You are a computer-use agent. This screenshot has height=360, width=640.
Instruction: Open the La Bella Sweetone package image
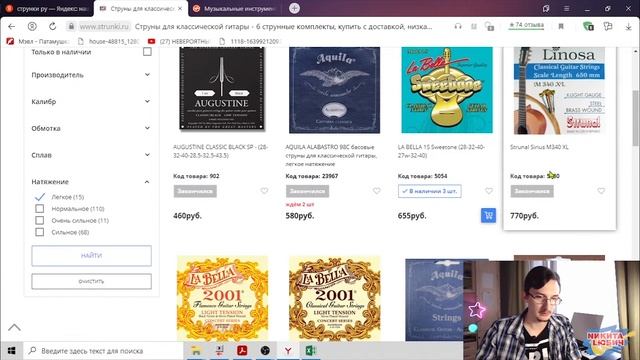pos(447,90)
